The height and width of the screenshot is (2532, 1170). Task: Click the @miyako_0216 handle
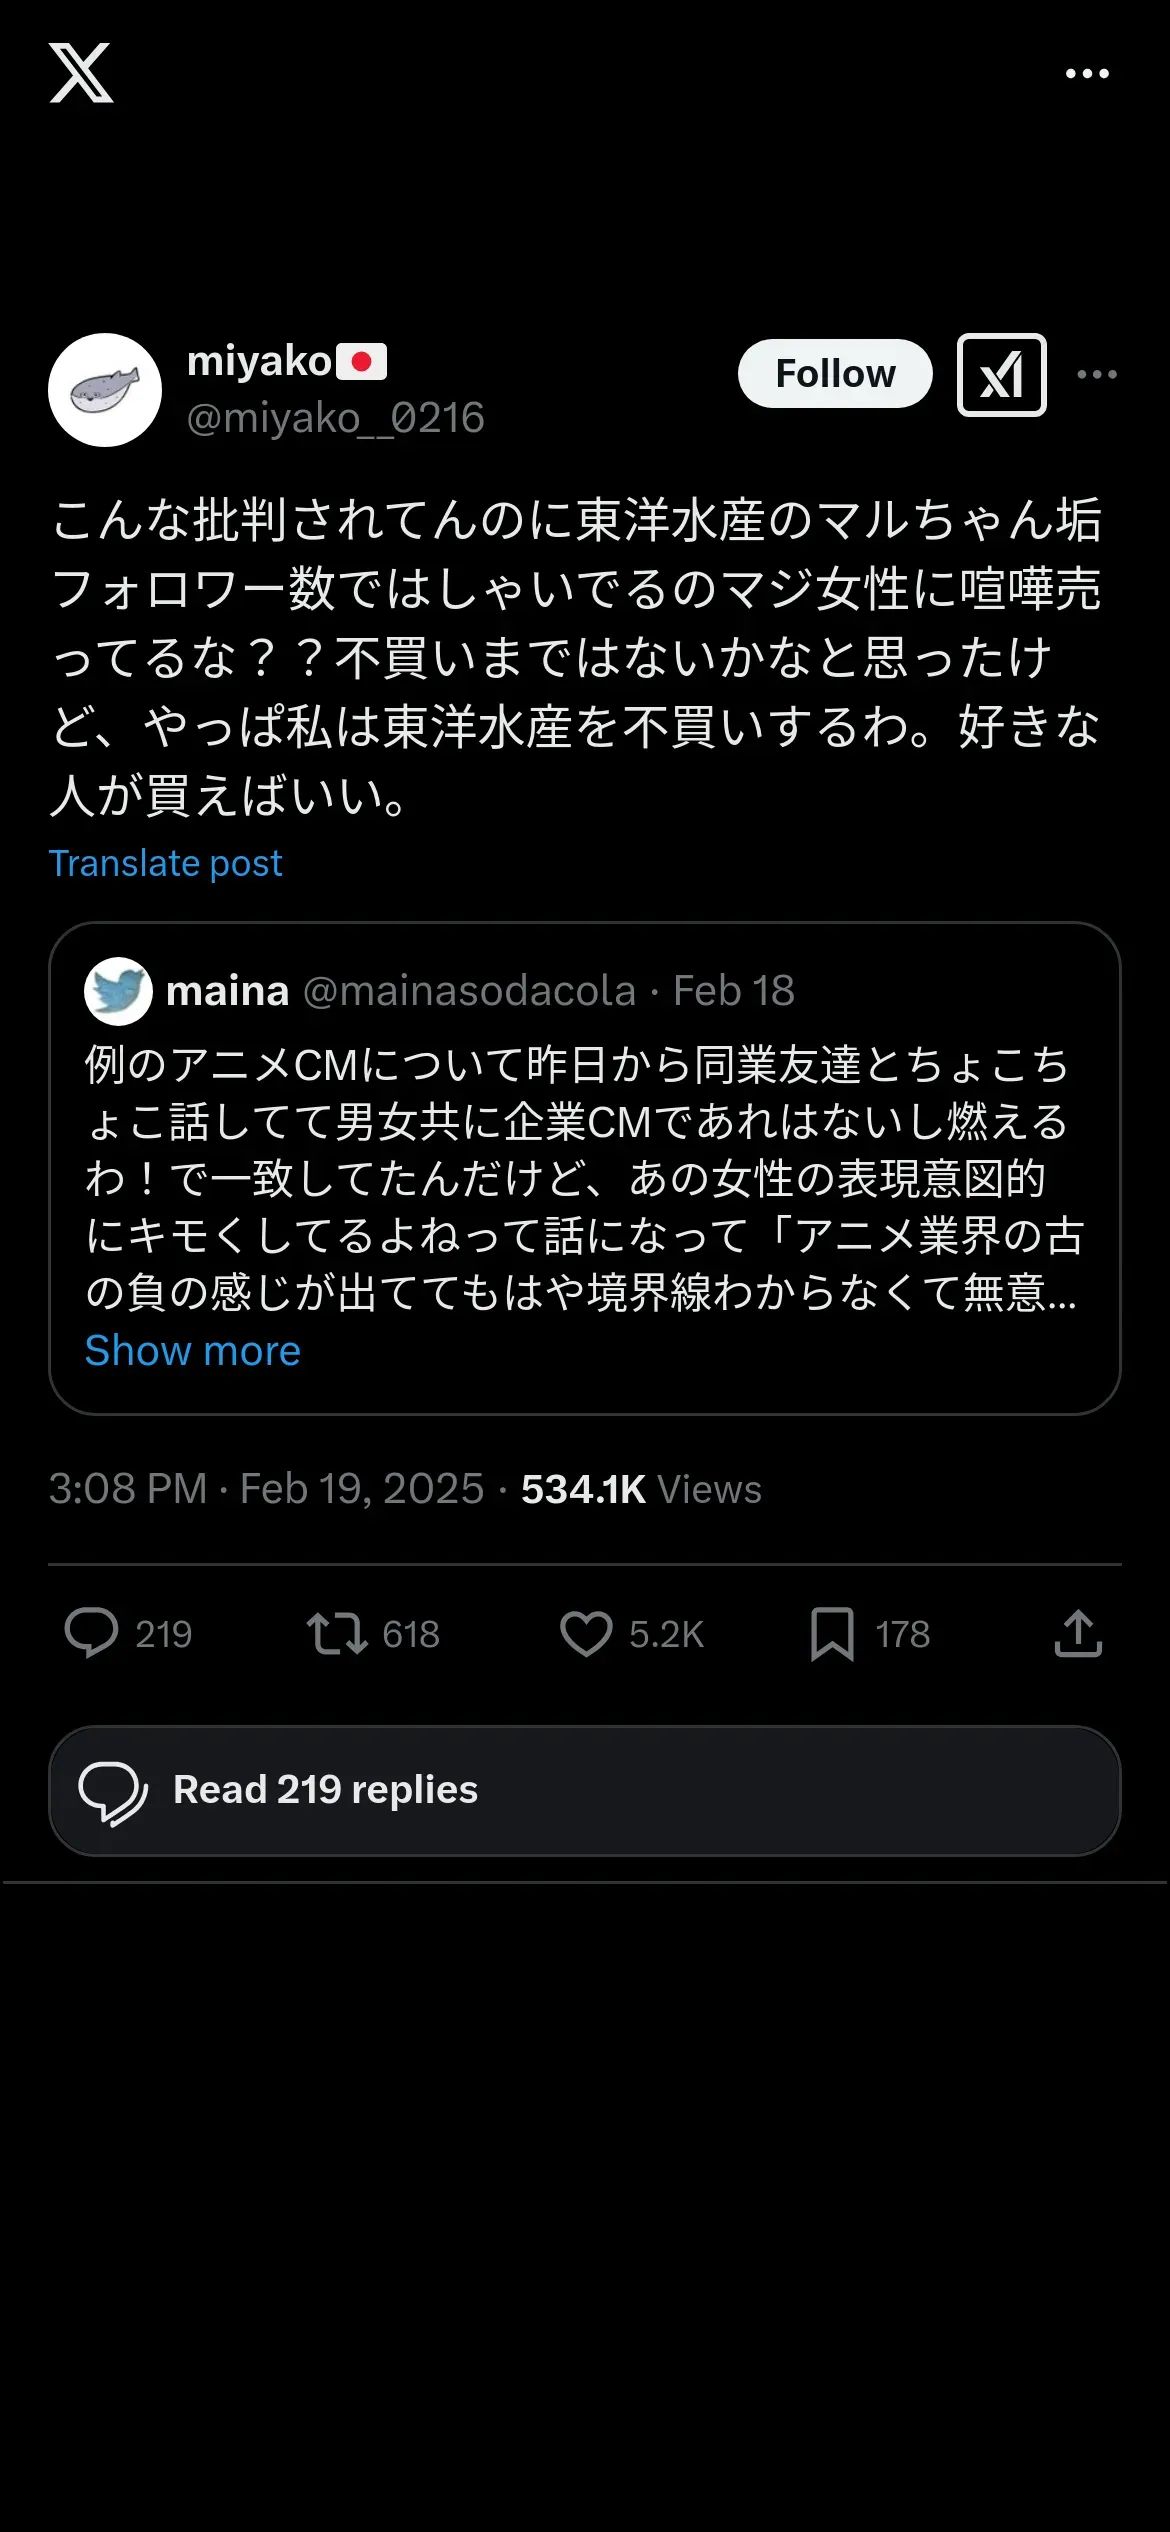click(336, 418)
